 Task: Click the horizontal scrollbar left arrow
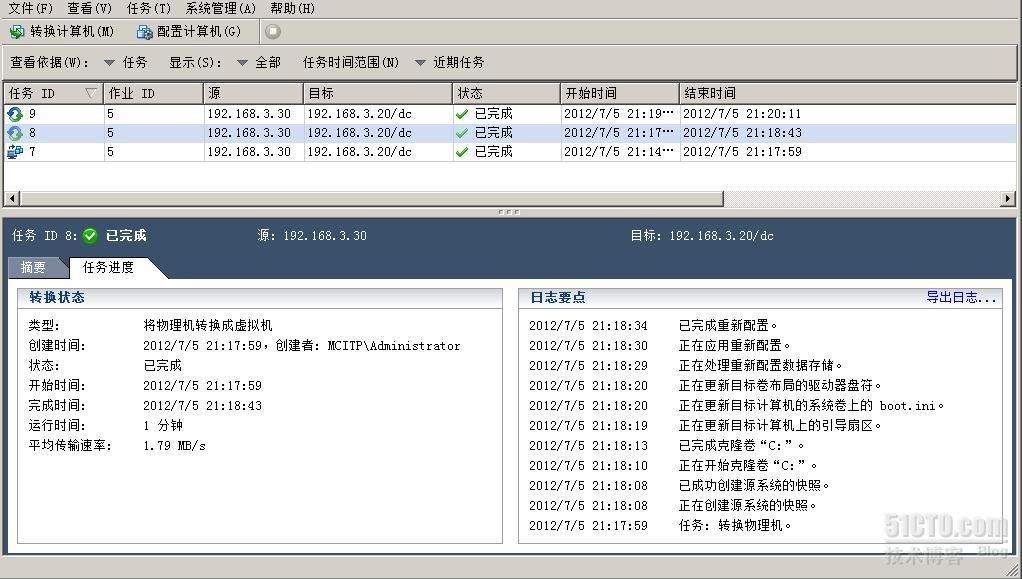[12, 198]
